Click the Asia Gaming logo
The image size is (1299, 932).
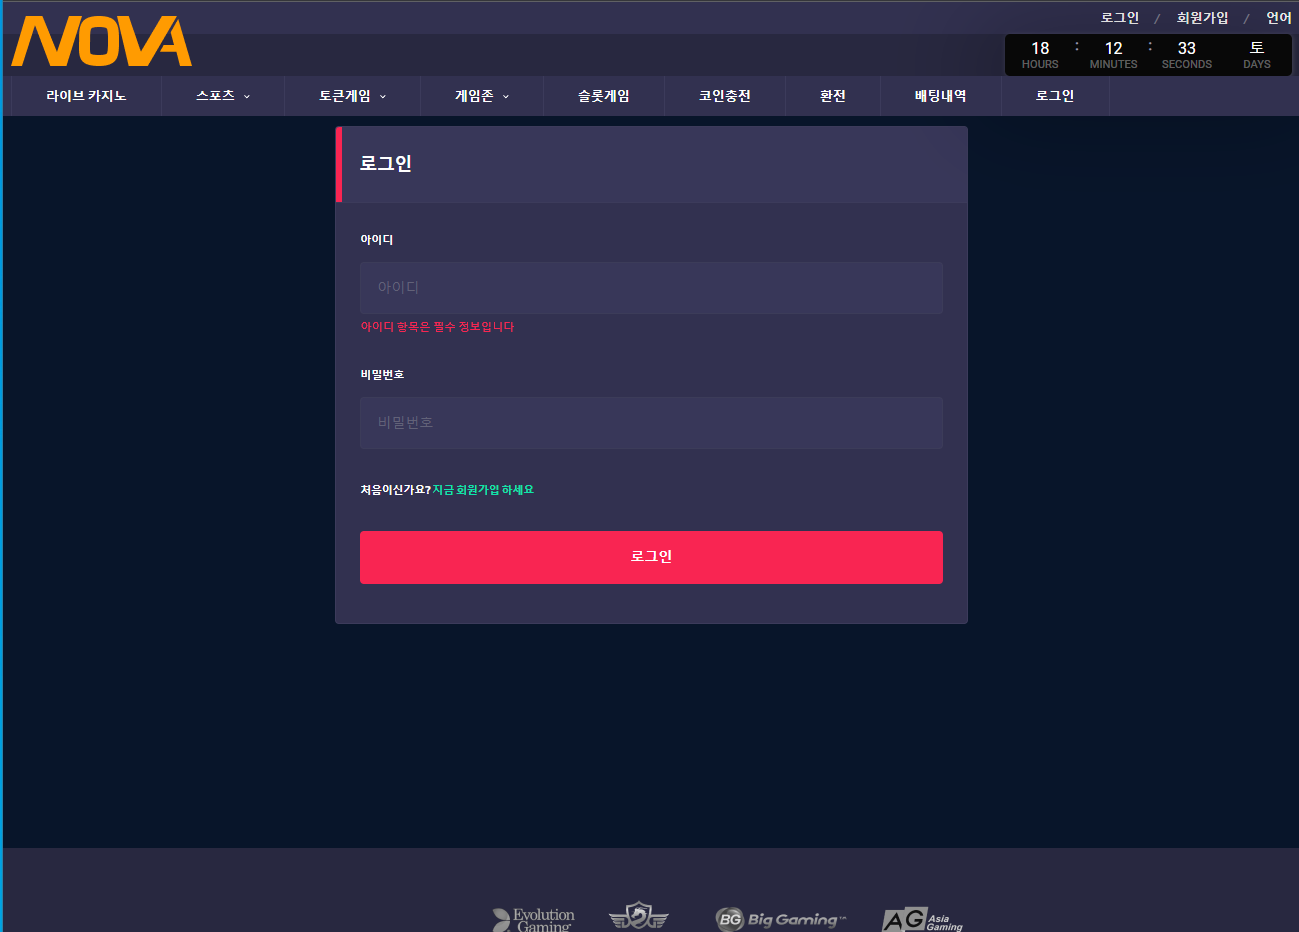[922, 919]
